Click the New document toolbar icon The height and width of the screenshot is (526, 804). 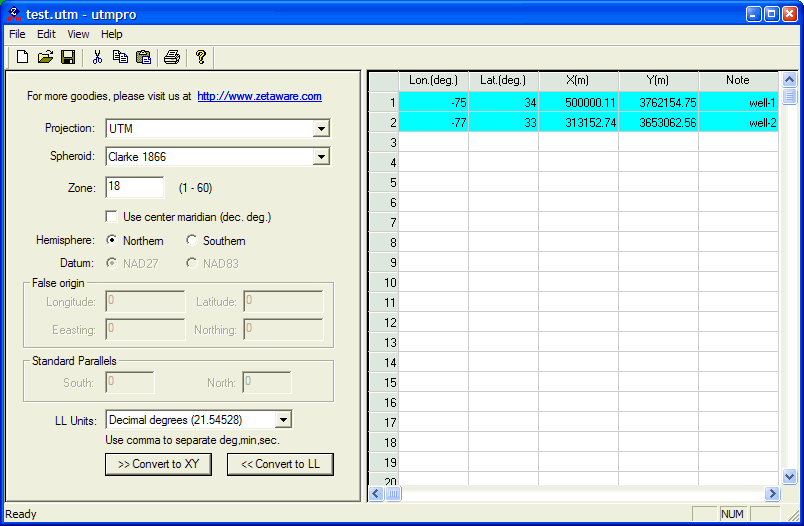click(x=22, y=57)
